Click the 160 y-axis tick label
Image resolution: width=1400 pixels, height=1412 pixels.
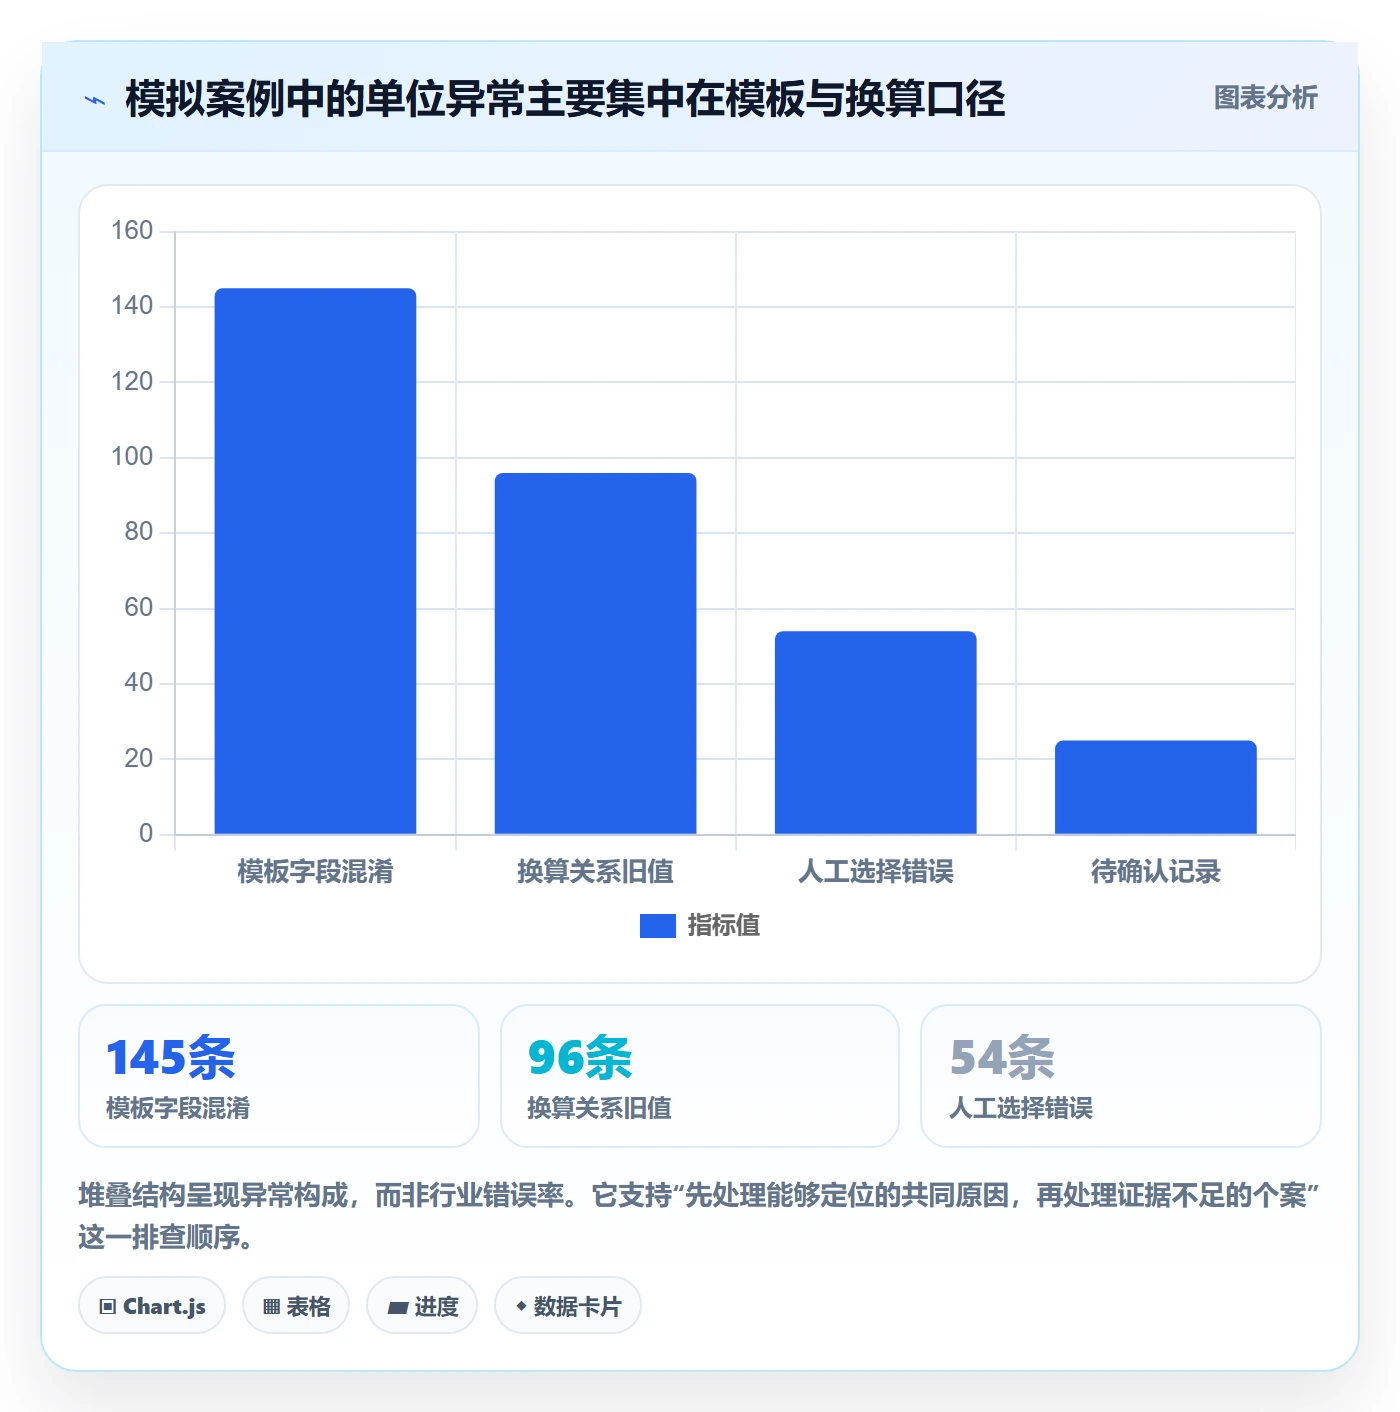click(132, 231)
